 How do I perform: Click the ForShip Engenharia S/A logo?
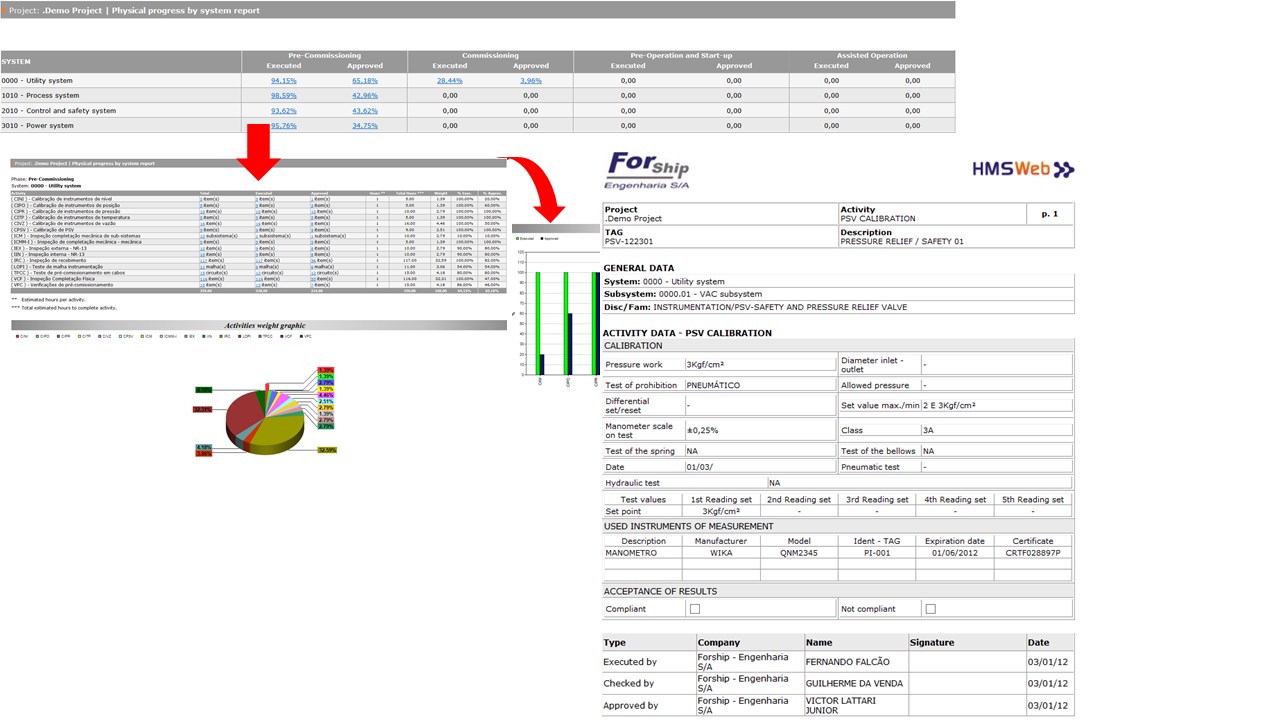pos(647,171)
